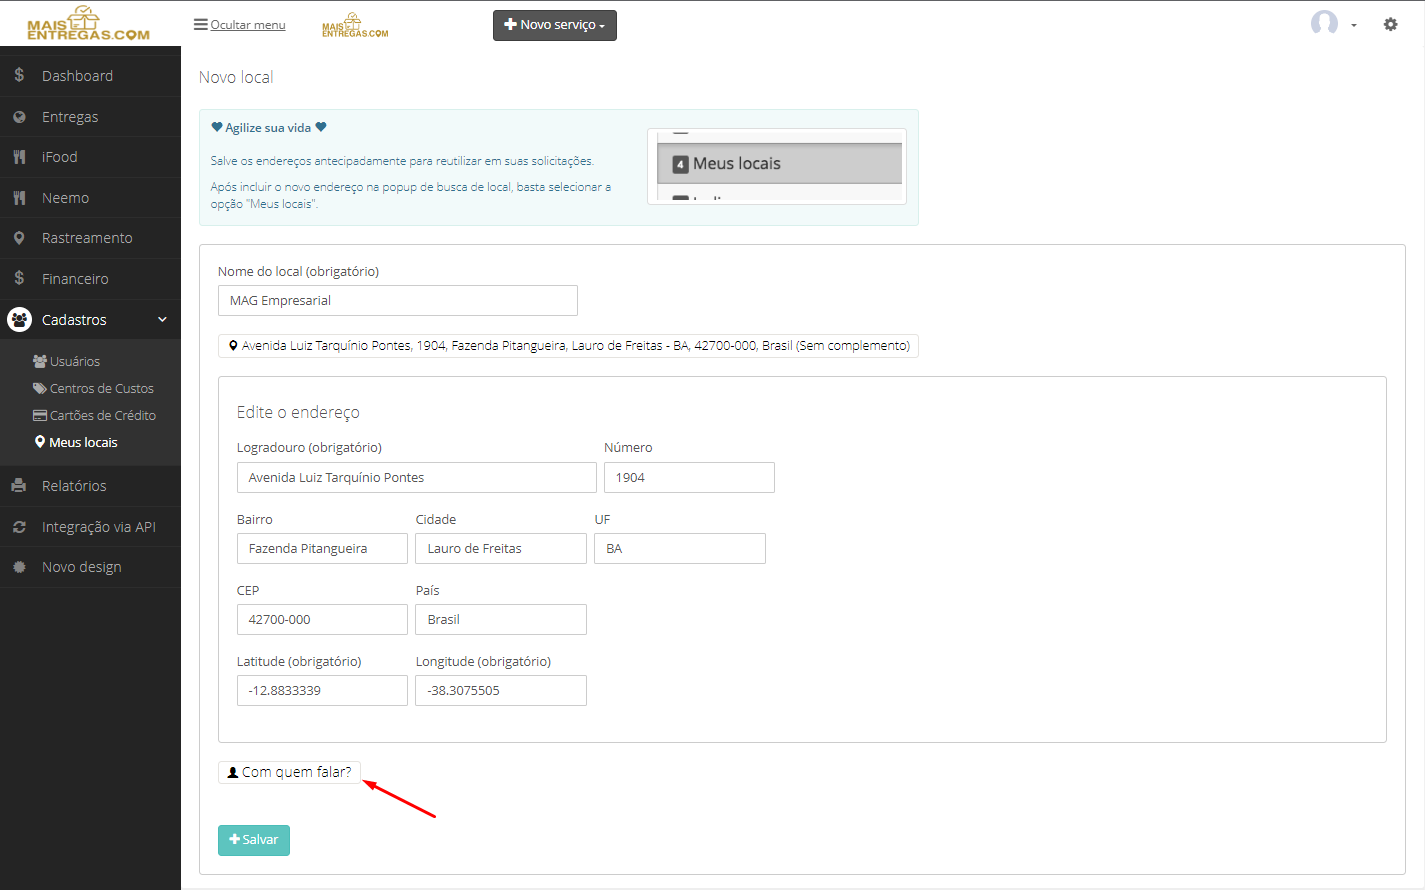Screen dimensions: 1425x890
Task: Click the user avatar icon
Action: (x=1324, y=23)
